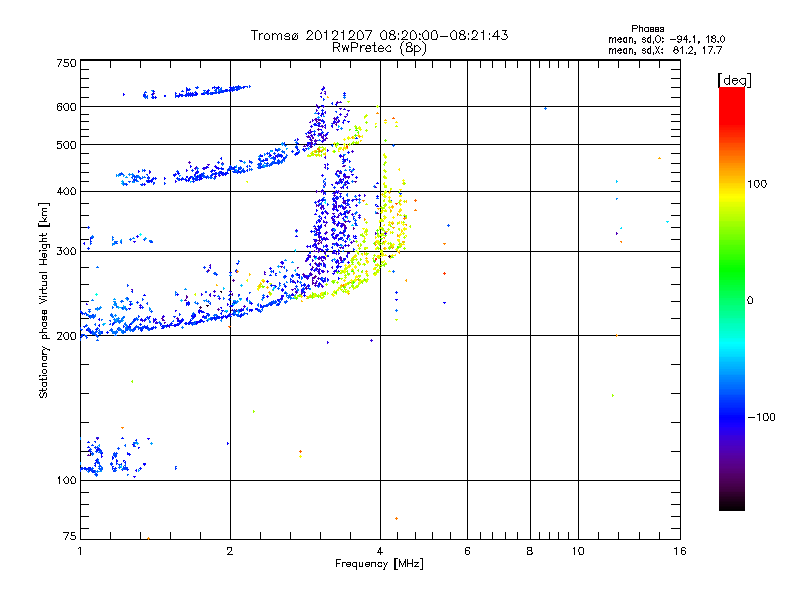Click the y-axis tick label '600'

tap(66, 107)
